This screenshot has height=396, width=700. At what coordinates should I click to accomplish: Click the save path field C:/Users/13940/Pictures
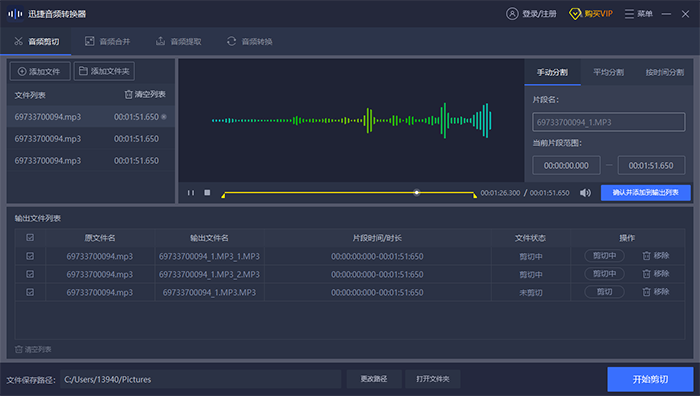(200, 379)
